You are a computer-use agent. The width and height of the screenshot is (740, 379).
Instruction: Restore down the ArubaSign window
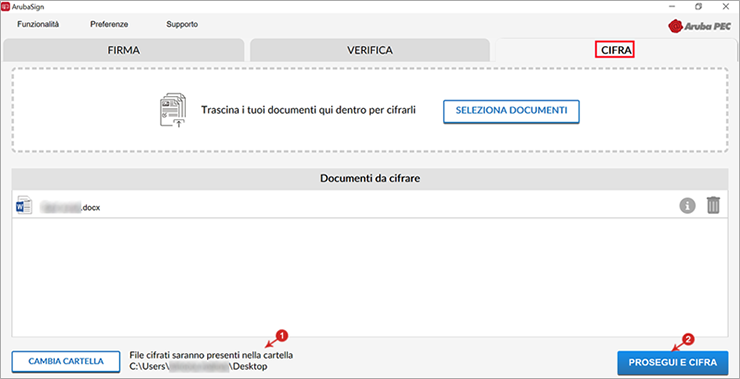pos(698,7)
